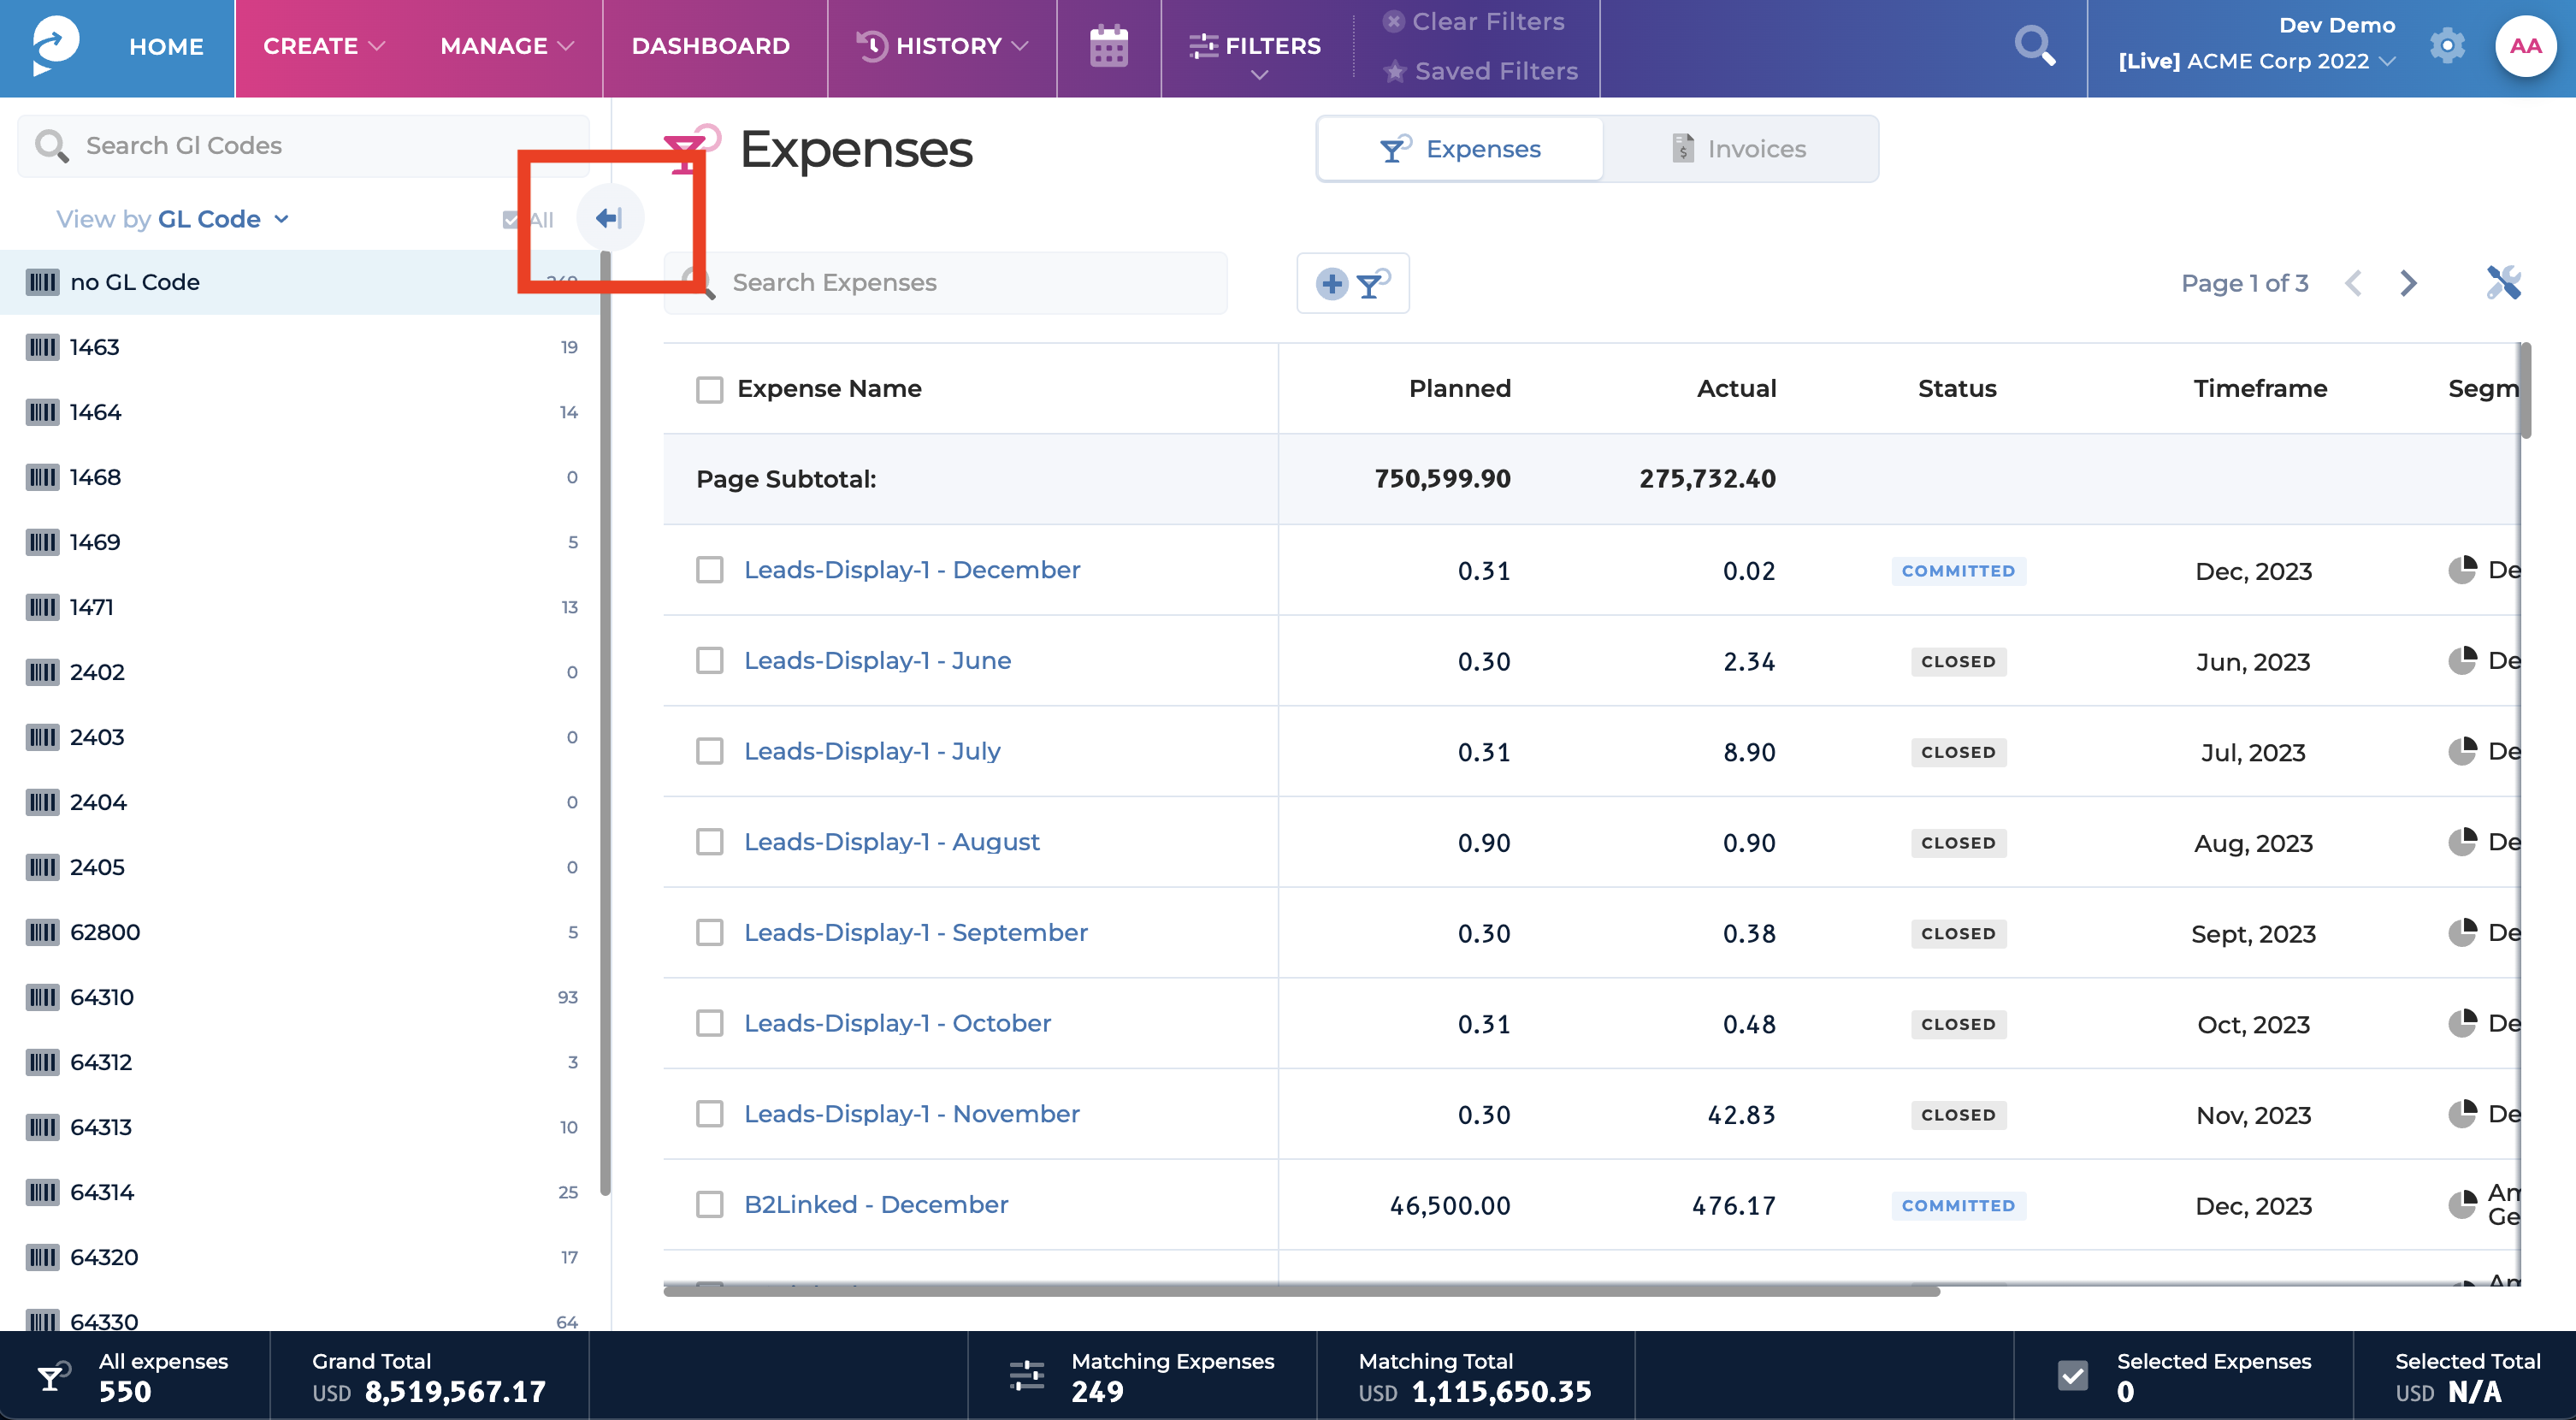Image resolution: width=2576 pixels, height=1420 pixels.
Task: Click the Invoices tab document icon
Action: (x=1683, y=148)
